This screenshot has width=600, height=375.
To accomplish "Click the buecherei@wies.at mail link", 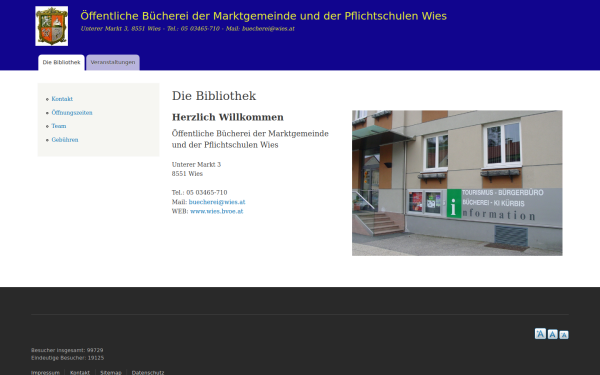I will pos(217,202).
